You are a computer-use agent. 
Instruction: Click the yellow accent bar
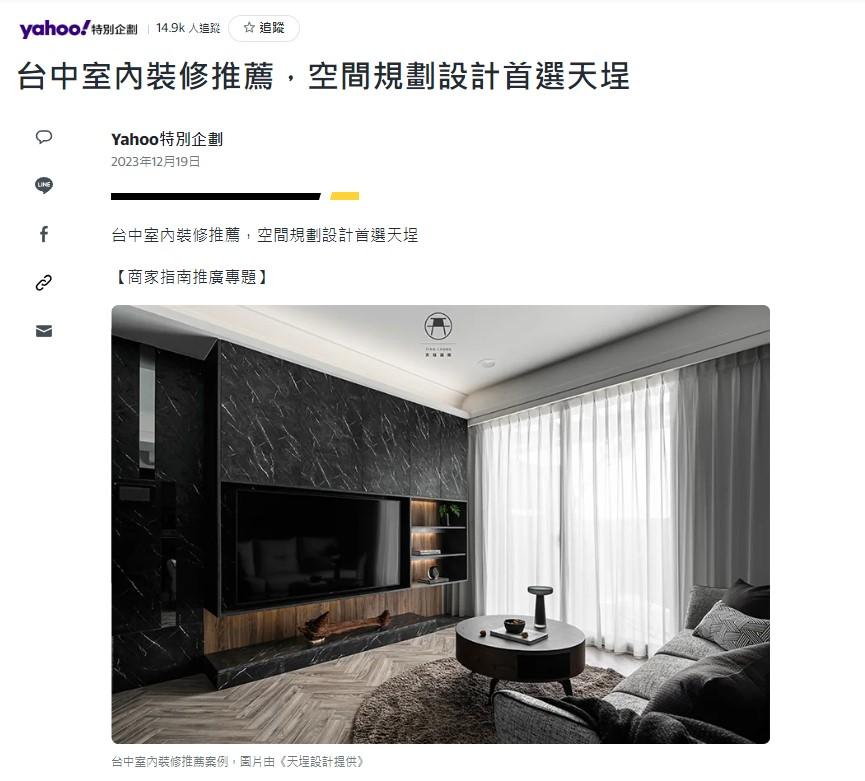(x=345, y=196)
